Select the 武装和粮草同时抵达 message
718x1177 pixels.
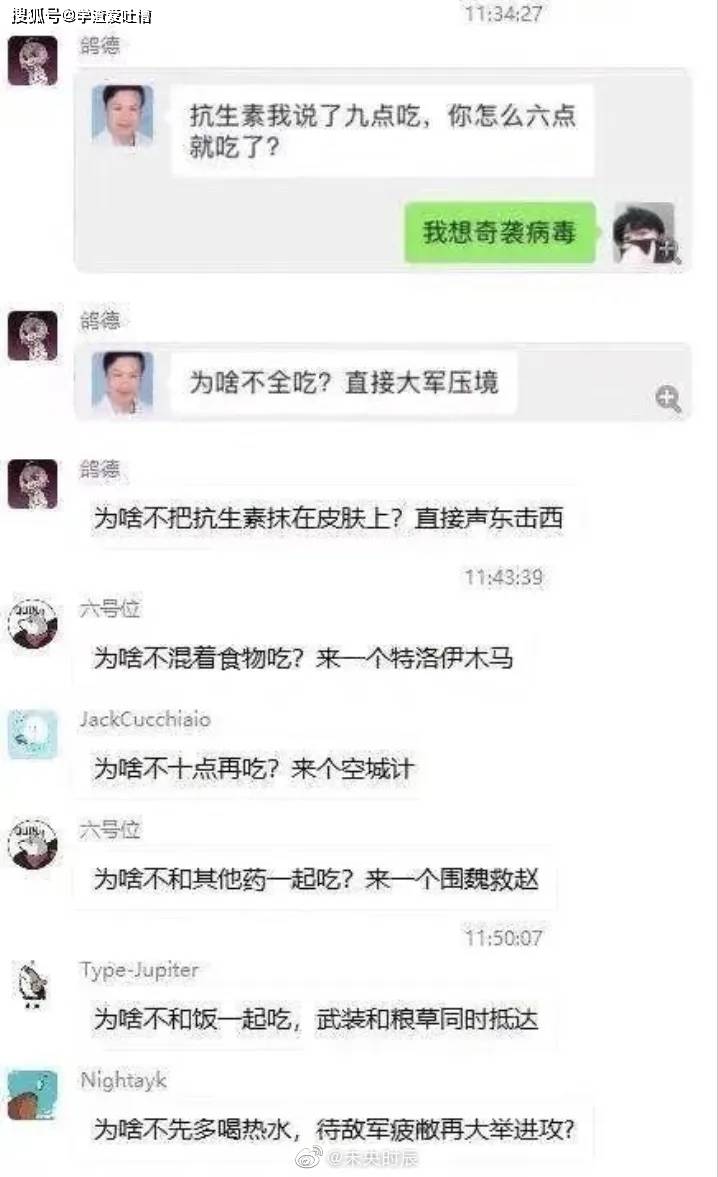pyautogui.click(x=316, y=1019)
